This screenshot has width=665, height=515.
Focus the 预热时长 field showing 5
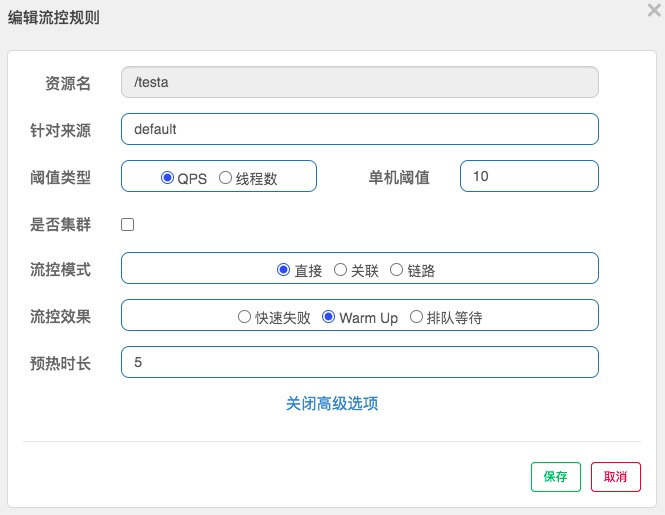coord(360,362)
